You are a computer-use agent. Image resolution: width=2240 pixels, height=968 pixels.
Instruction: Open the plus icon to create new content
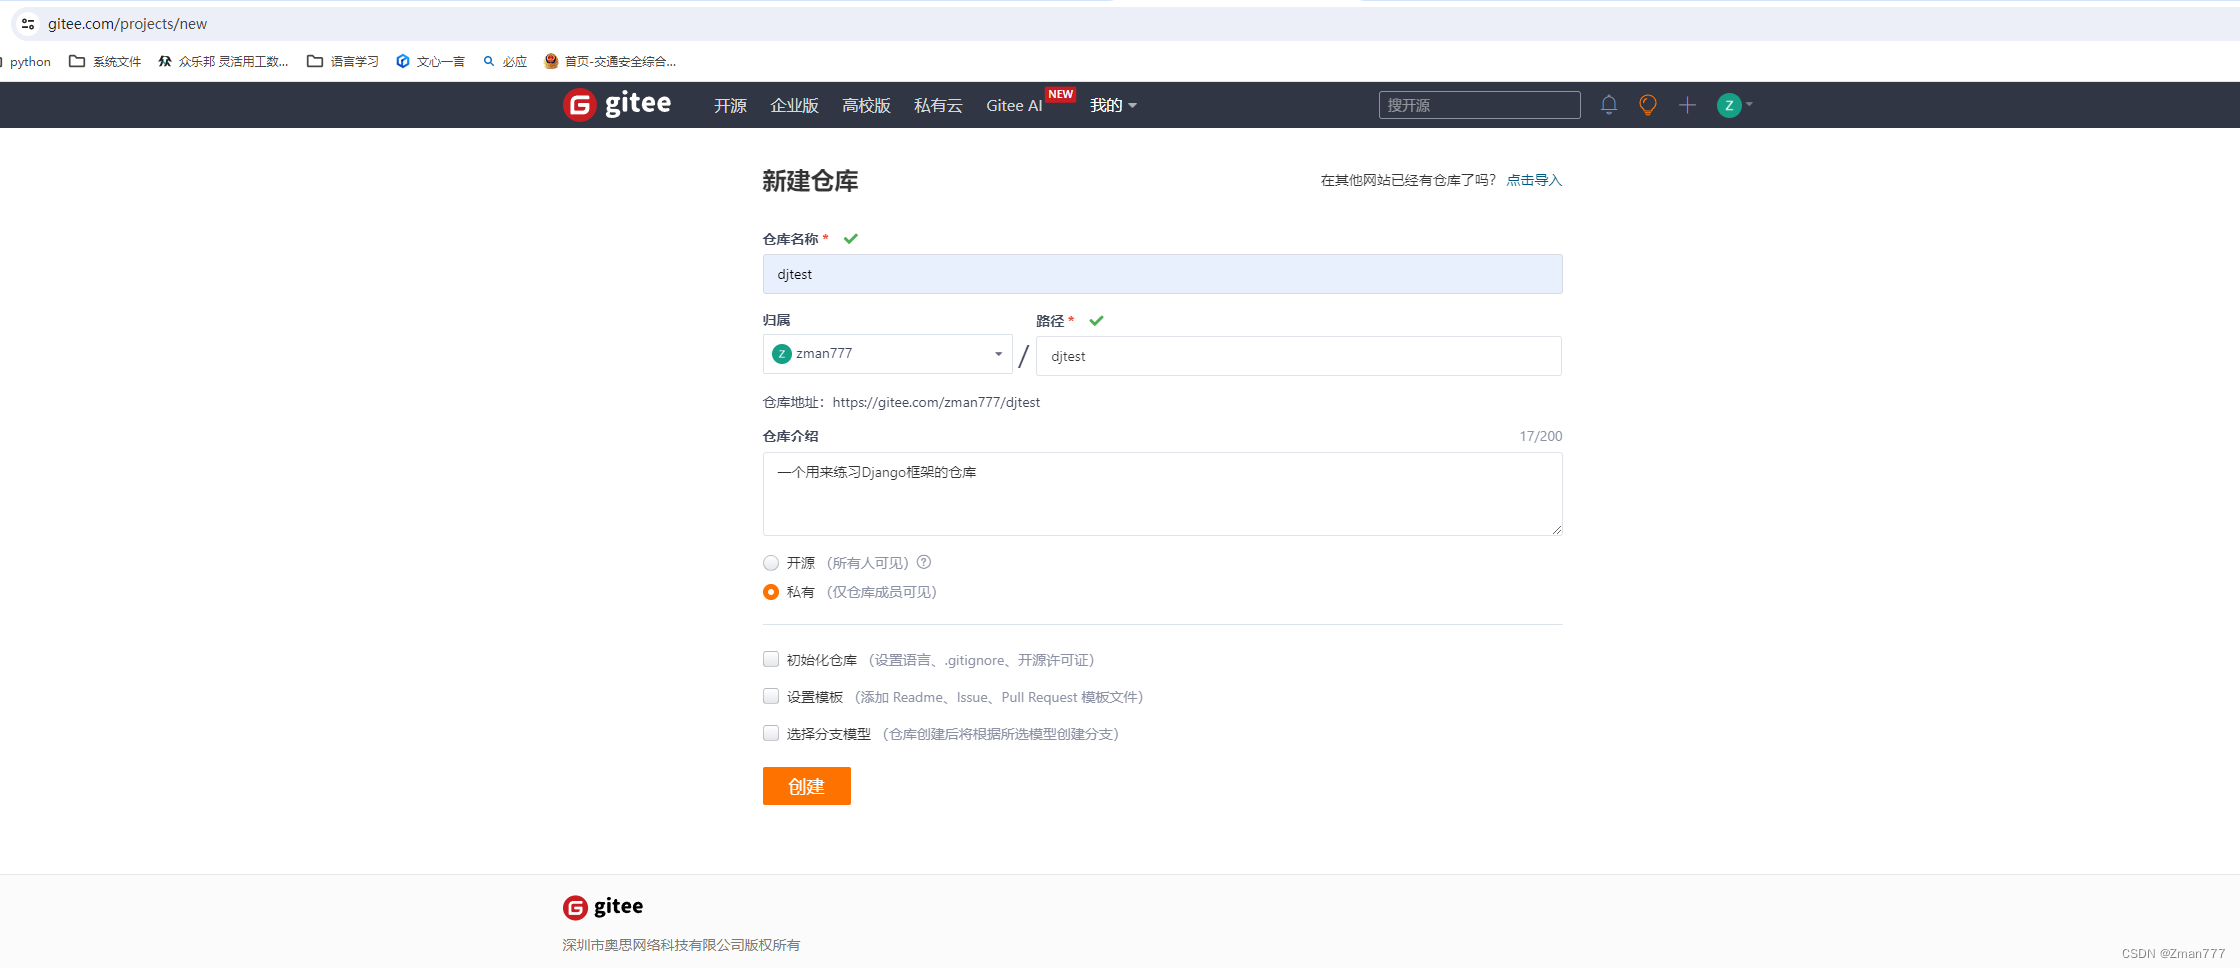[1687, 104]
